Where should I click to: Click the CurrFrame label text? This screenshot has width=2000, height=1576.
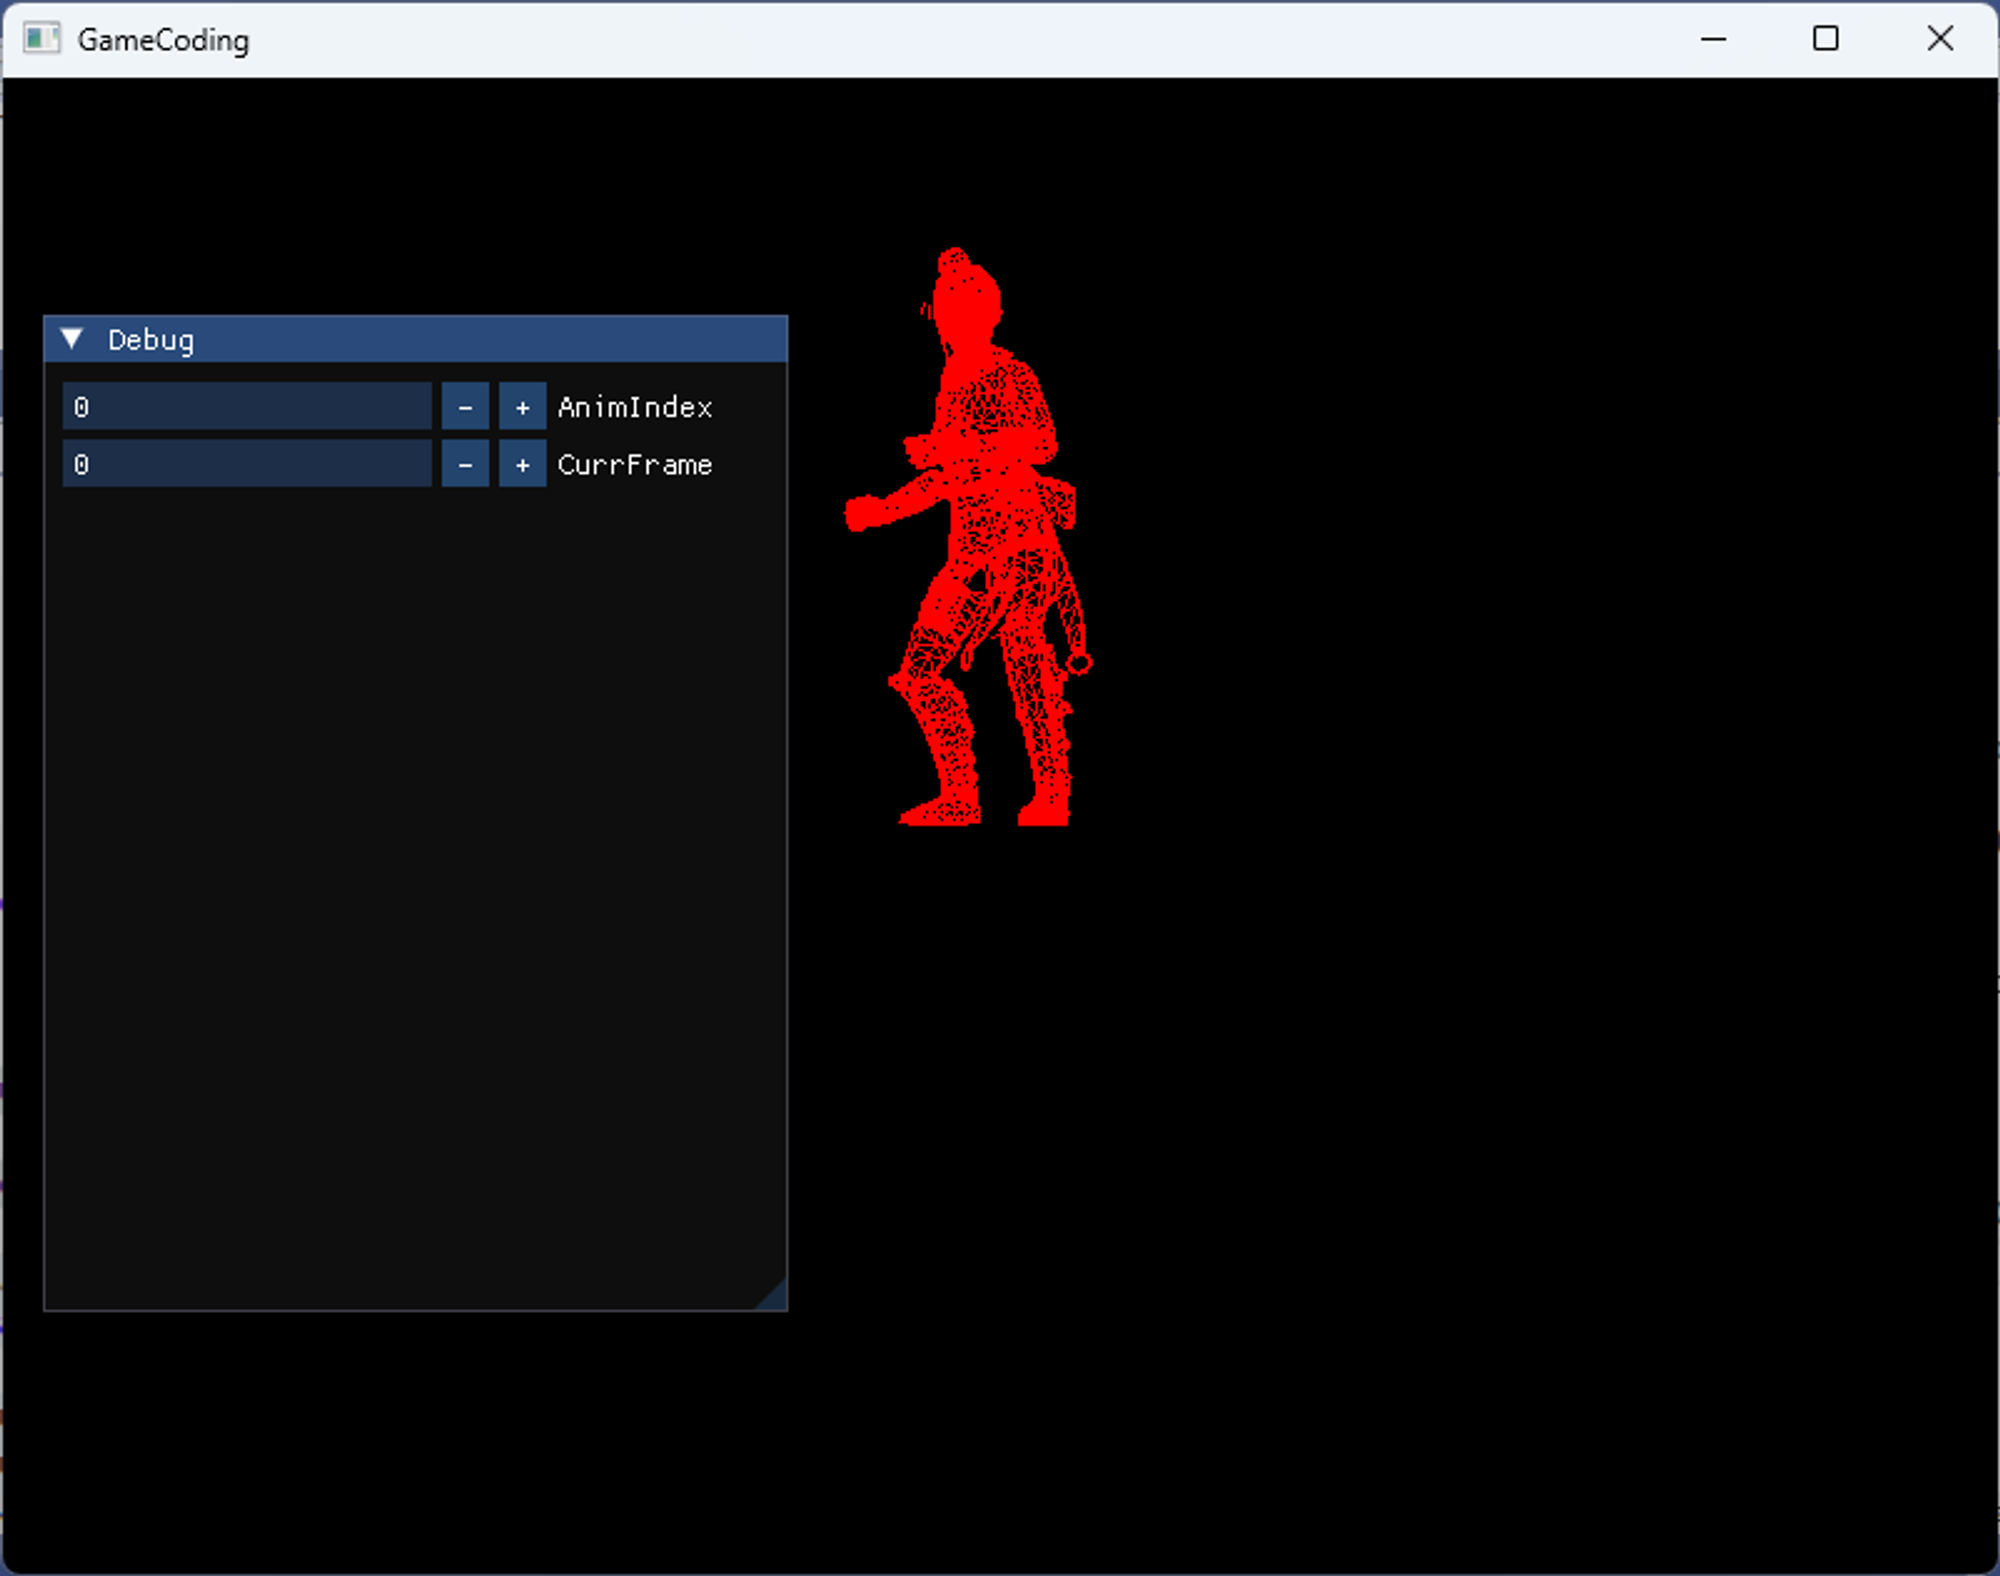pyautogui.click(x=635, y=464)
